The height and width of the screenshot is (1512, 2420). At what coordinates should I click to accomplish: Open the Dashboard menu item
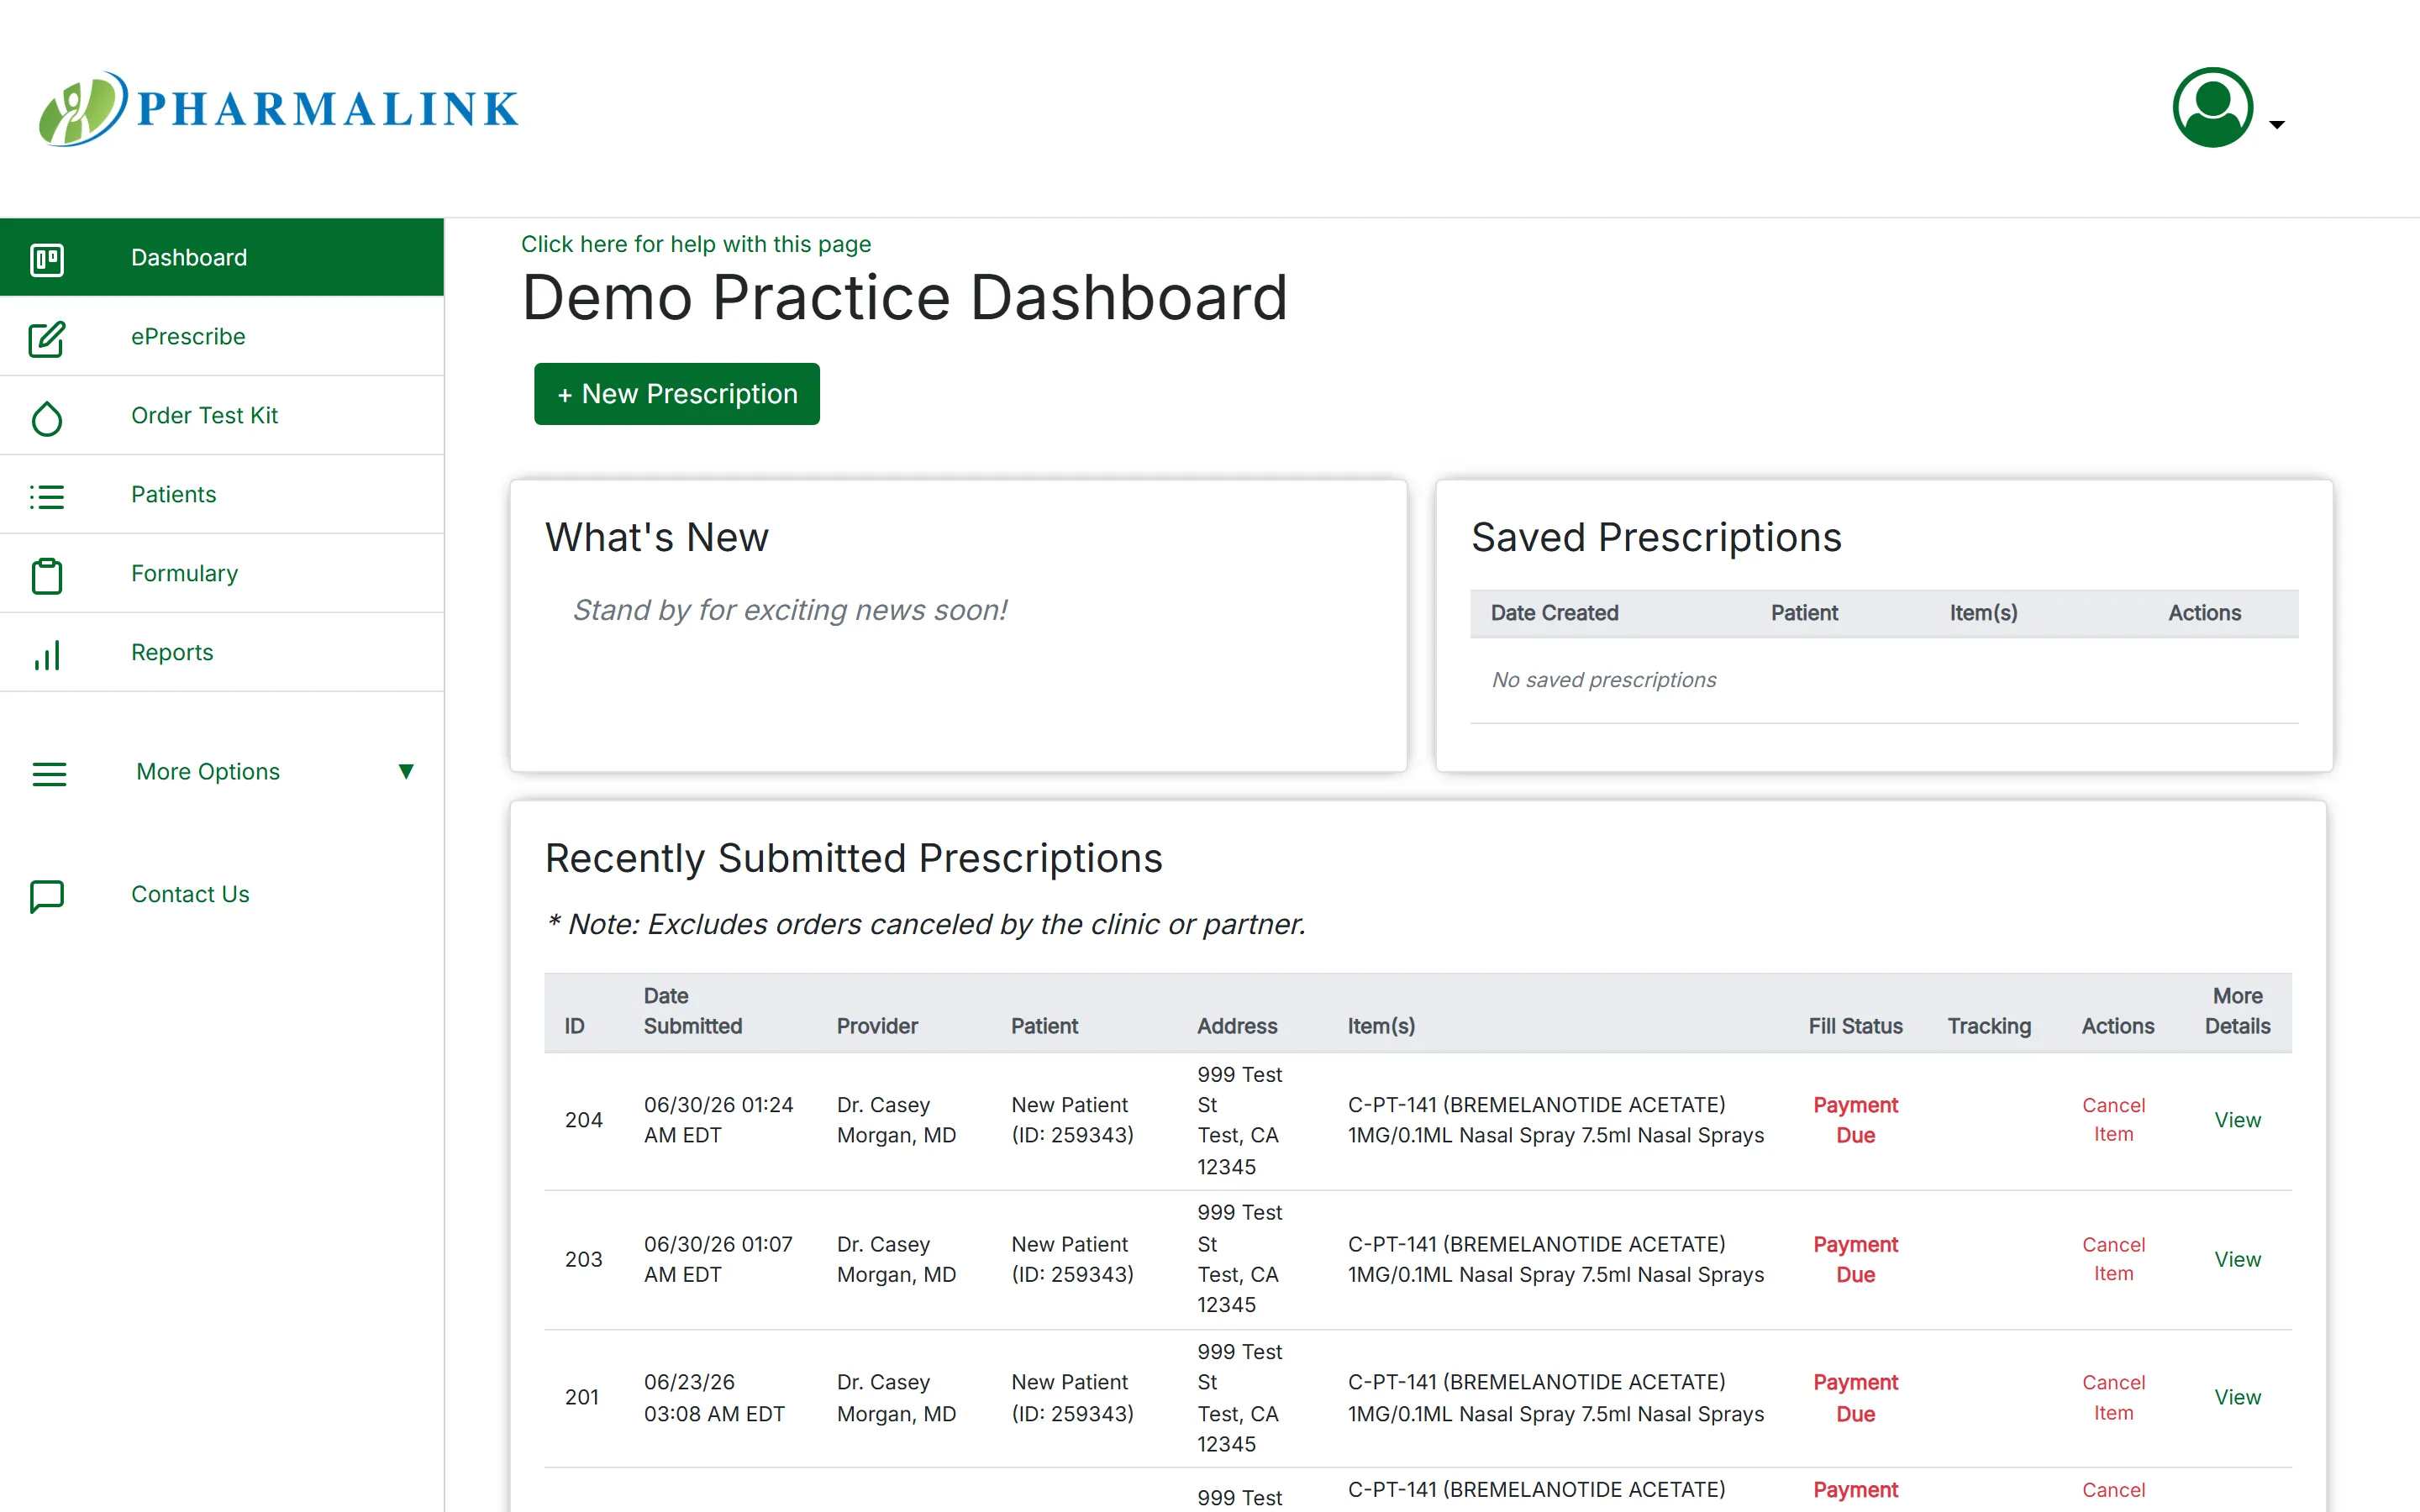222,257
